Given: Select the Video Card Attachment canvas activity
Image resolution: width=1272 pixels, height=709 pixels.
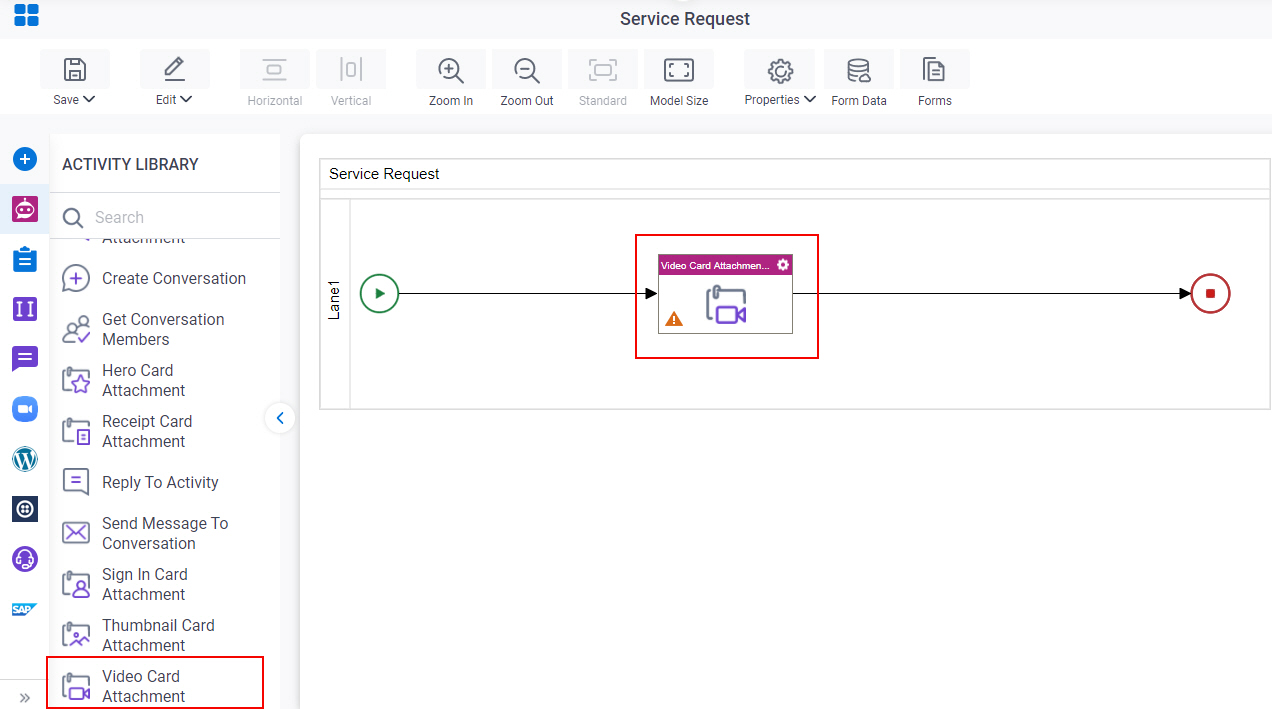Looking at the screenshot, I should click(725, 294).
